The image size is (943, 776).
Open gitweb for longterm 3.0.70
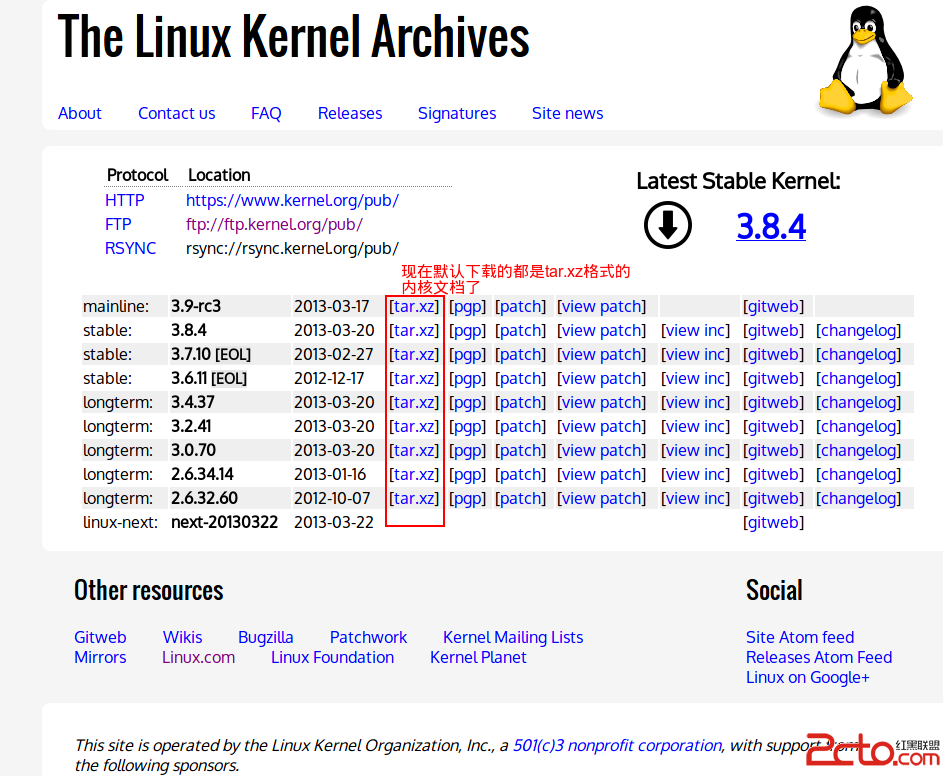(x=773, y=451)
